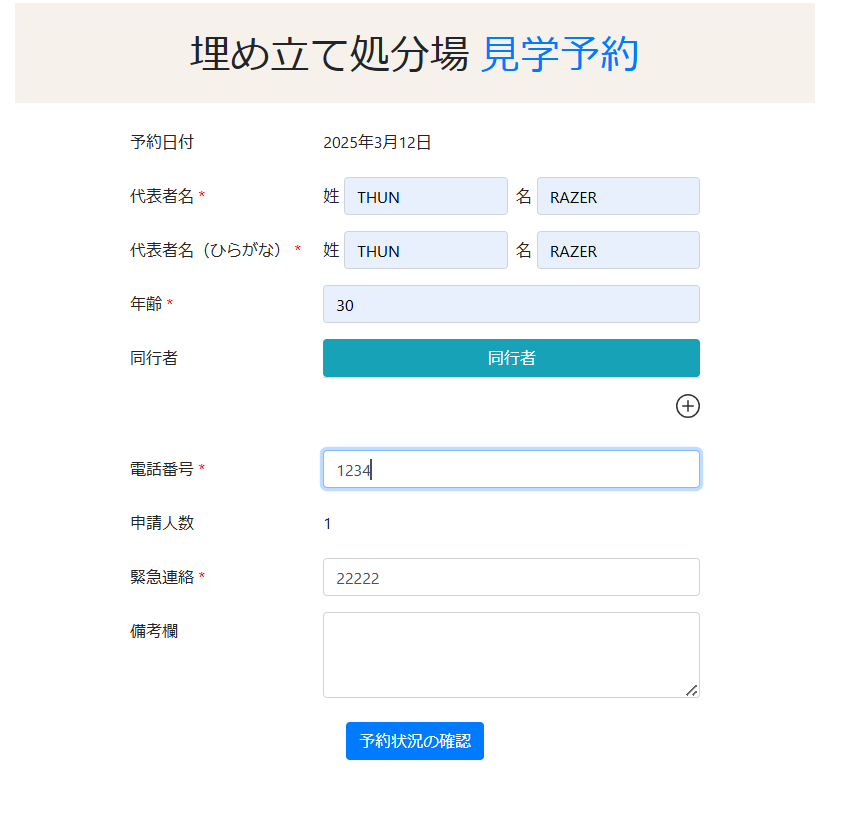Click into the 電話番号 input field
851x820 pixels.
(511, 469)
